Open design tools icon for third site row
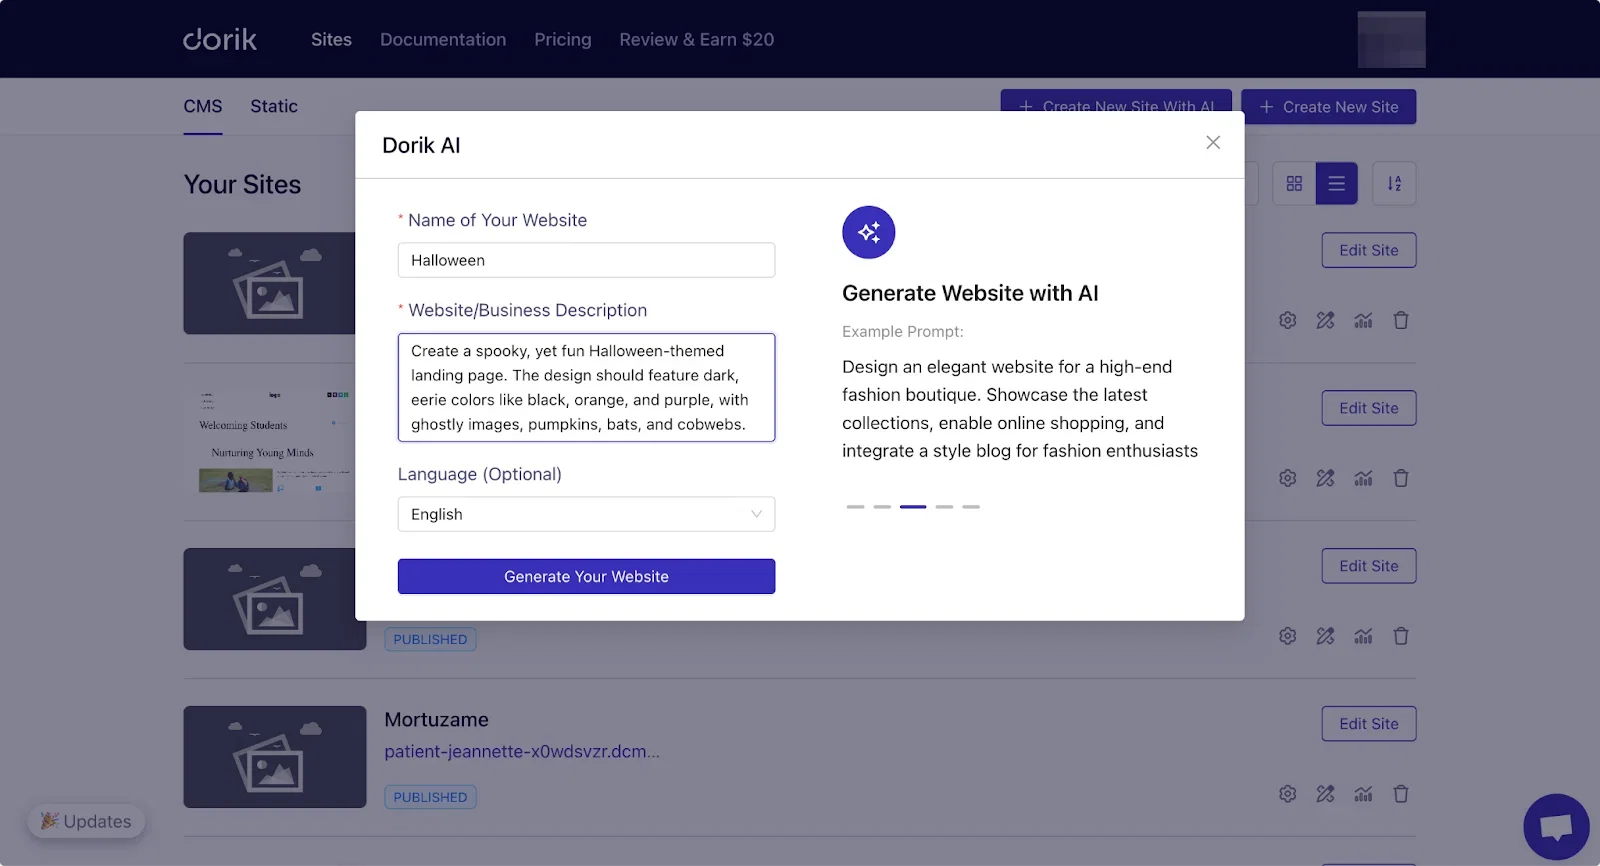Viewport: 1600px width, 866px height. pos(1325,636)
